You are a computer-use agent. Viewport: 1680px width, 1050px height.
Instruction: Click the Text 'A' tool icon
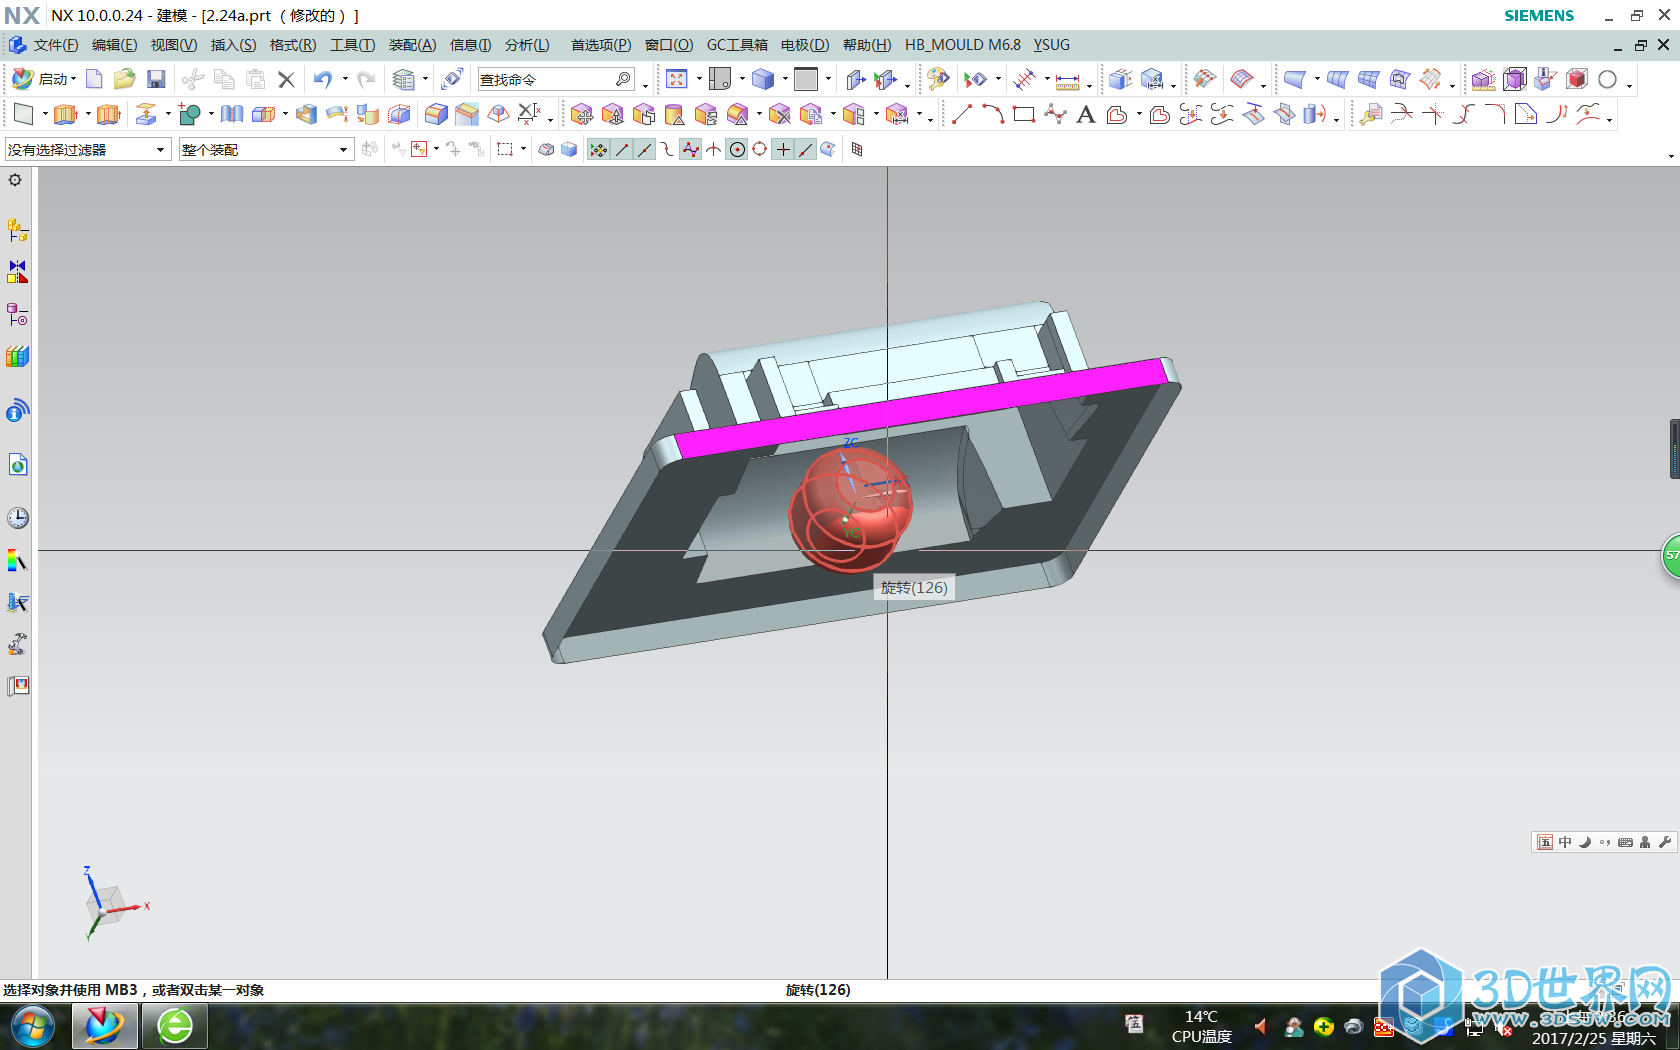(x=1086, y=114)
